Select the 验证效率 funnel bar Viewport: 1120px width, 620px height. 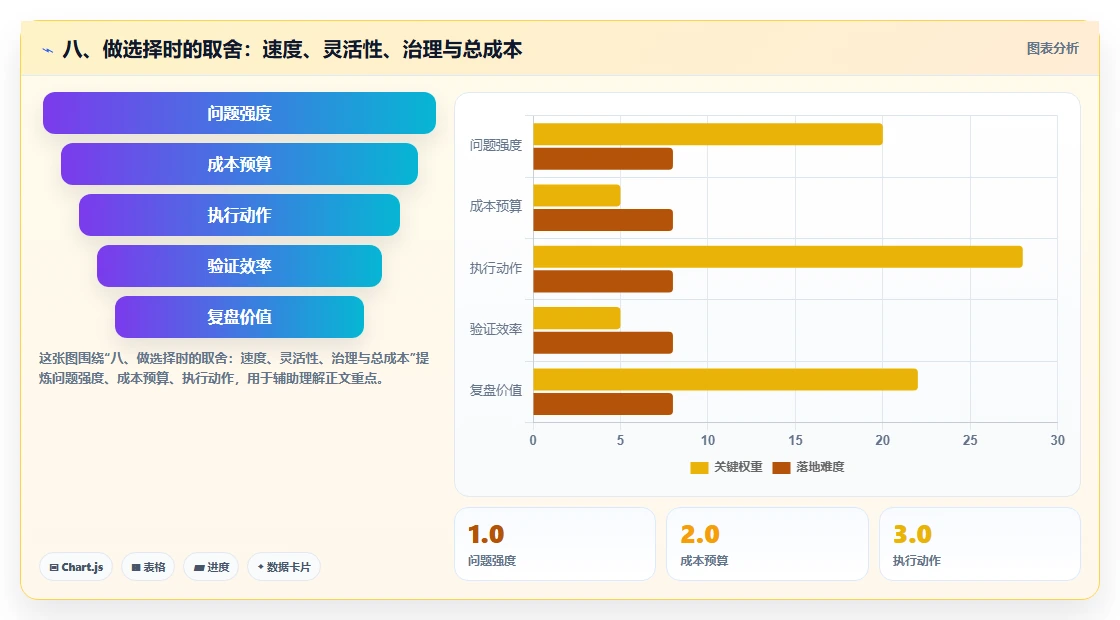click(x=239, y=266)
